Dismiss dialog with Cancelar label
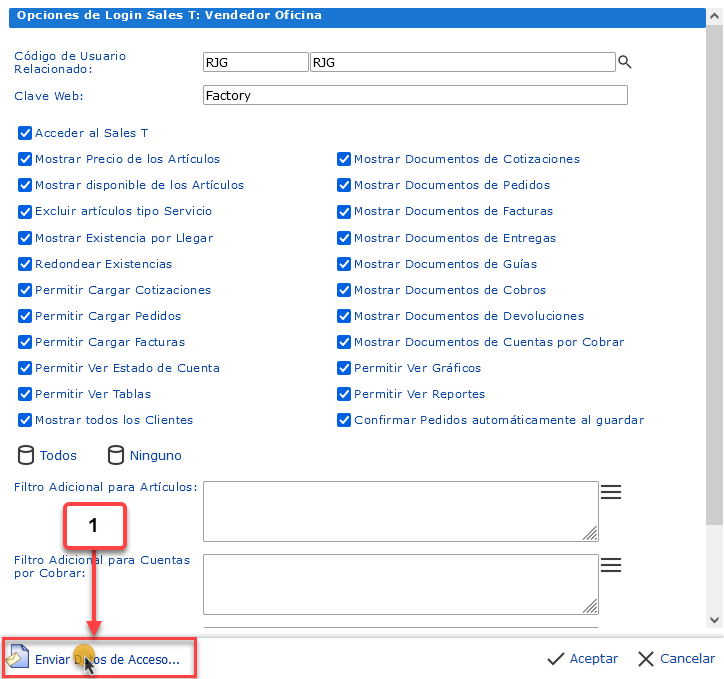The height and width of the screenshot is (679, 724). coord(688,659)
